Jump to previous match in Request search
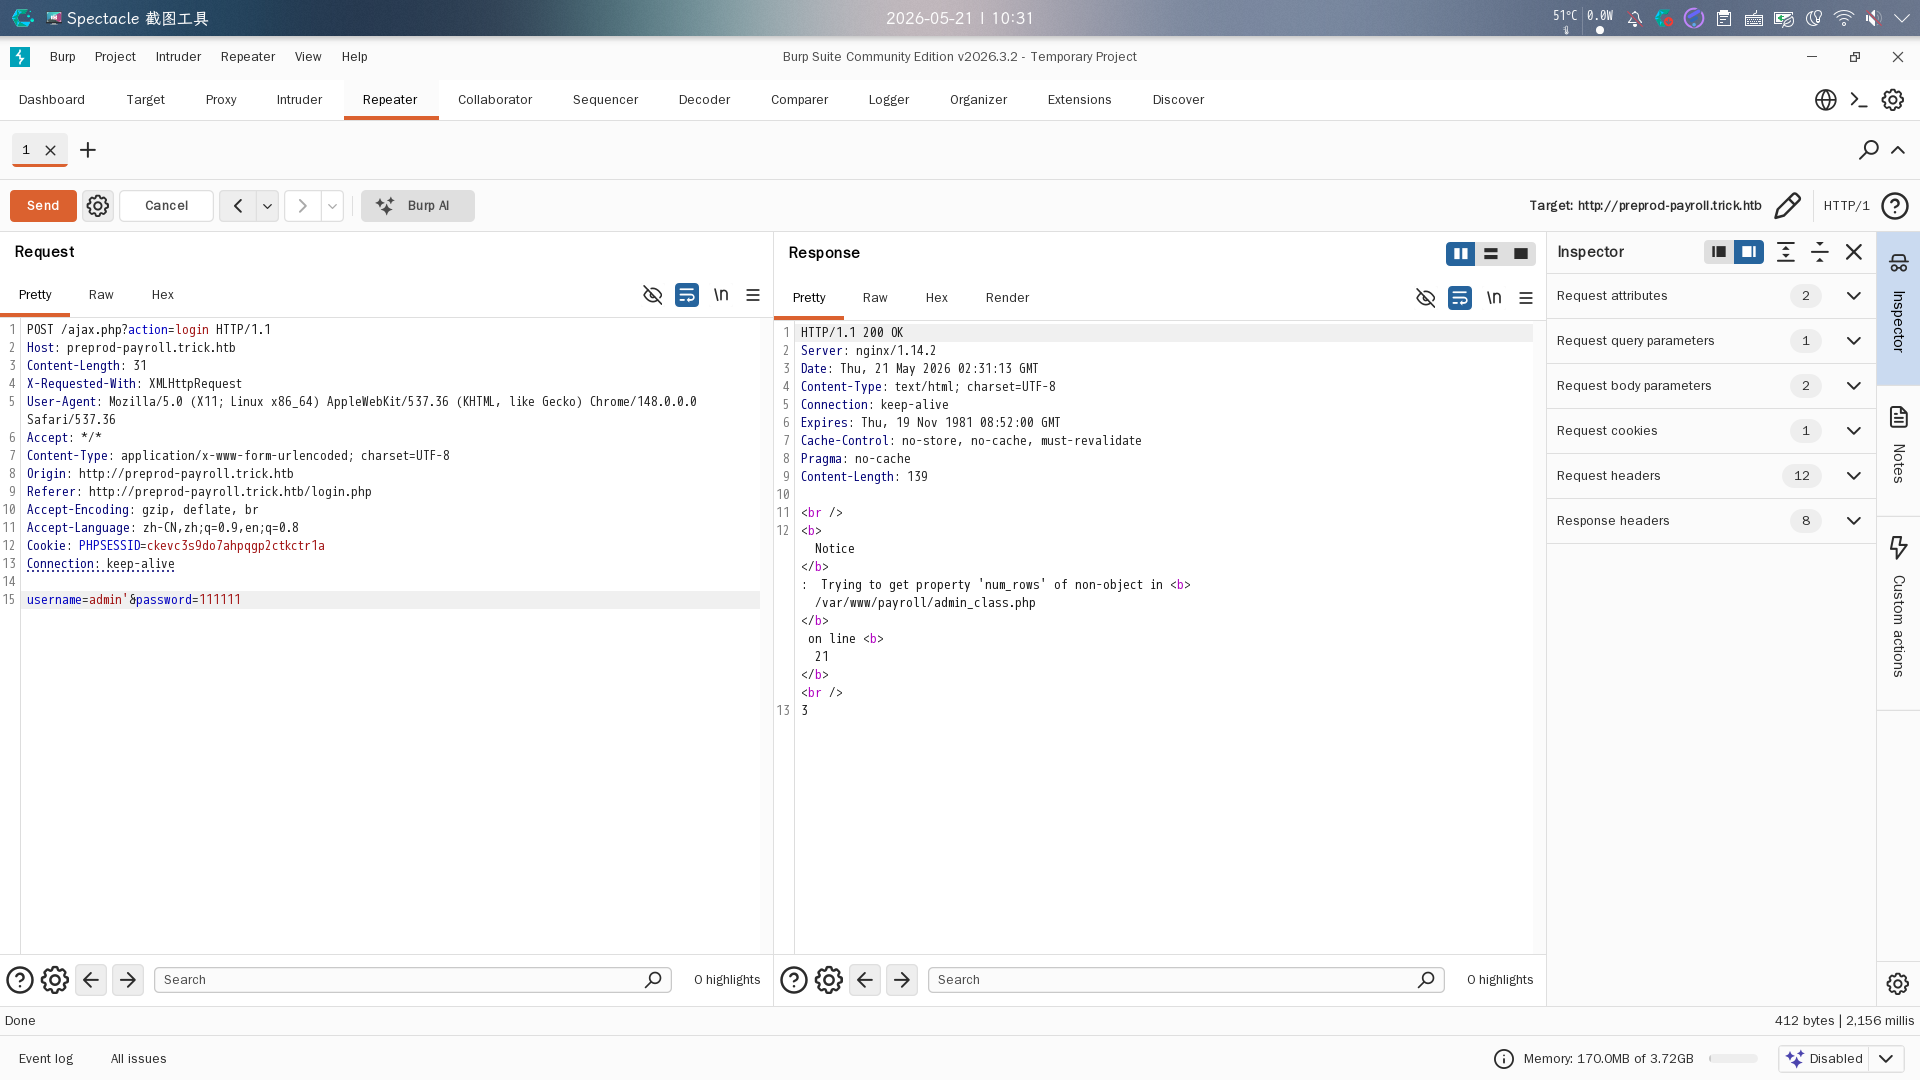The width and height of the screenshot is (1920, 1080). point(91,980)
